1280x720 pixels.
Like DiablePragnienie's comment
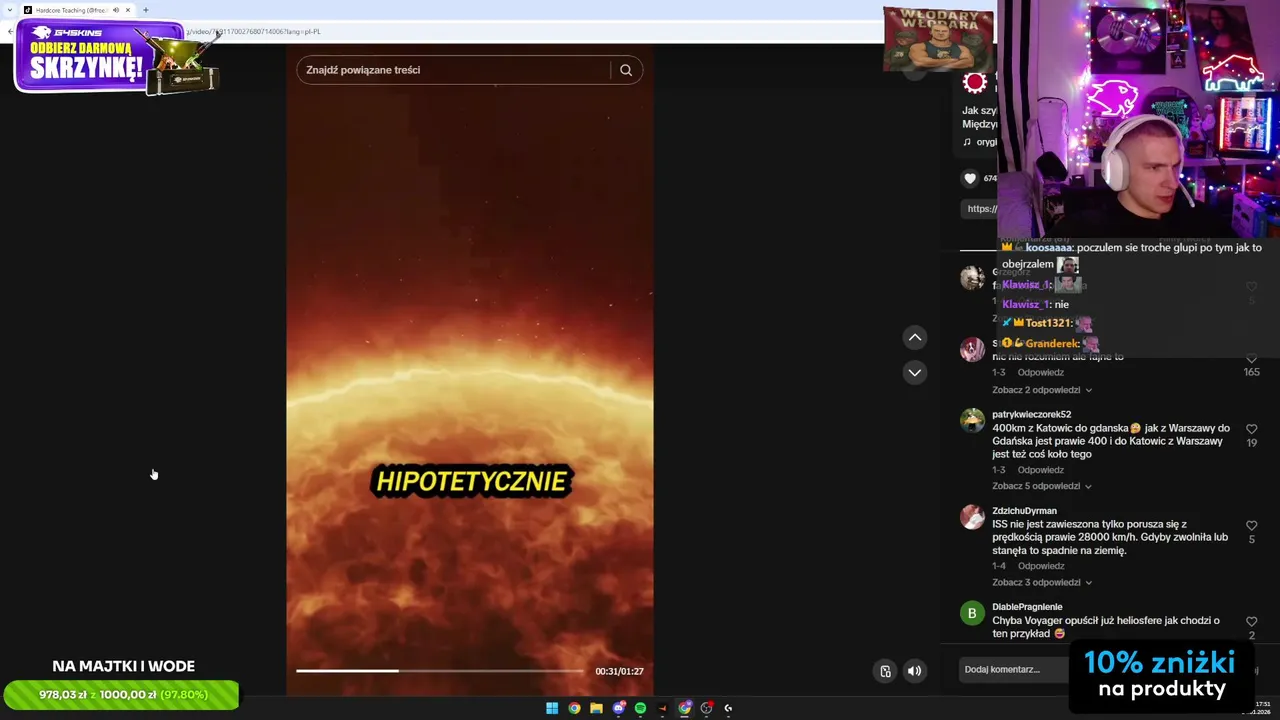coord(1251,621)
